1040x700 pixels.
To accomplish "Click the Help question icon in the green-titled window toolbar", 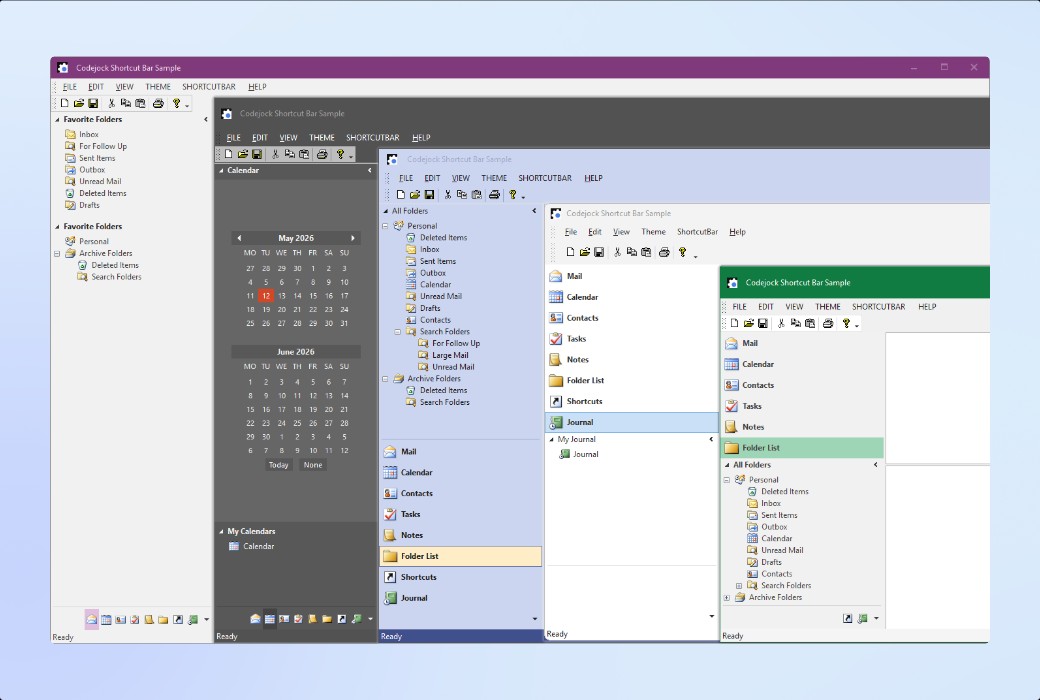I will point(846,323).
